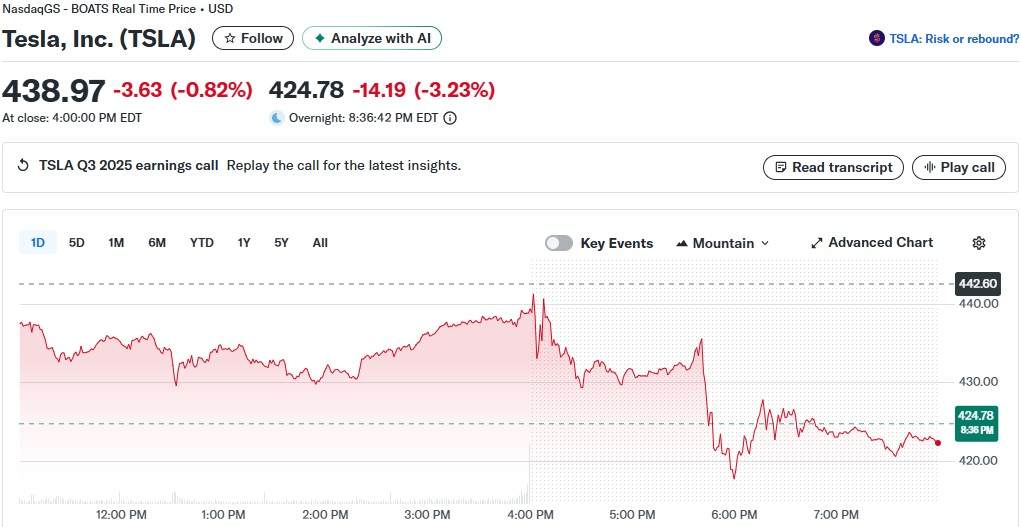Toggle the Key Events switch
This screenshot has height=527, width=1021.
pyautogui.click(x=559, y=243)
